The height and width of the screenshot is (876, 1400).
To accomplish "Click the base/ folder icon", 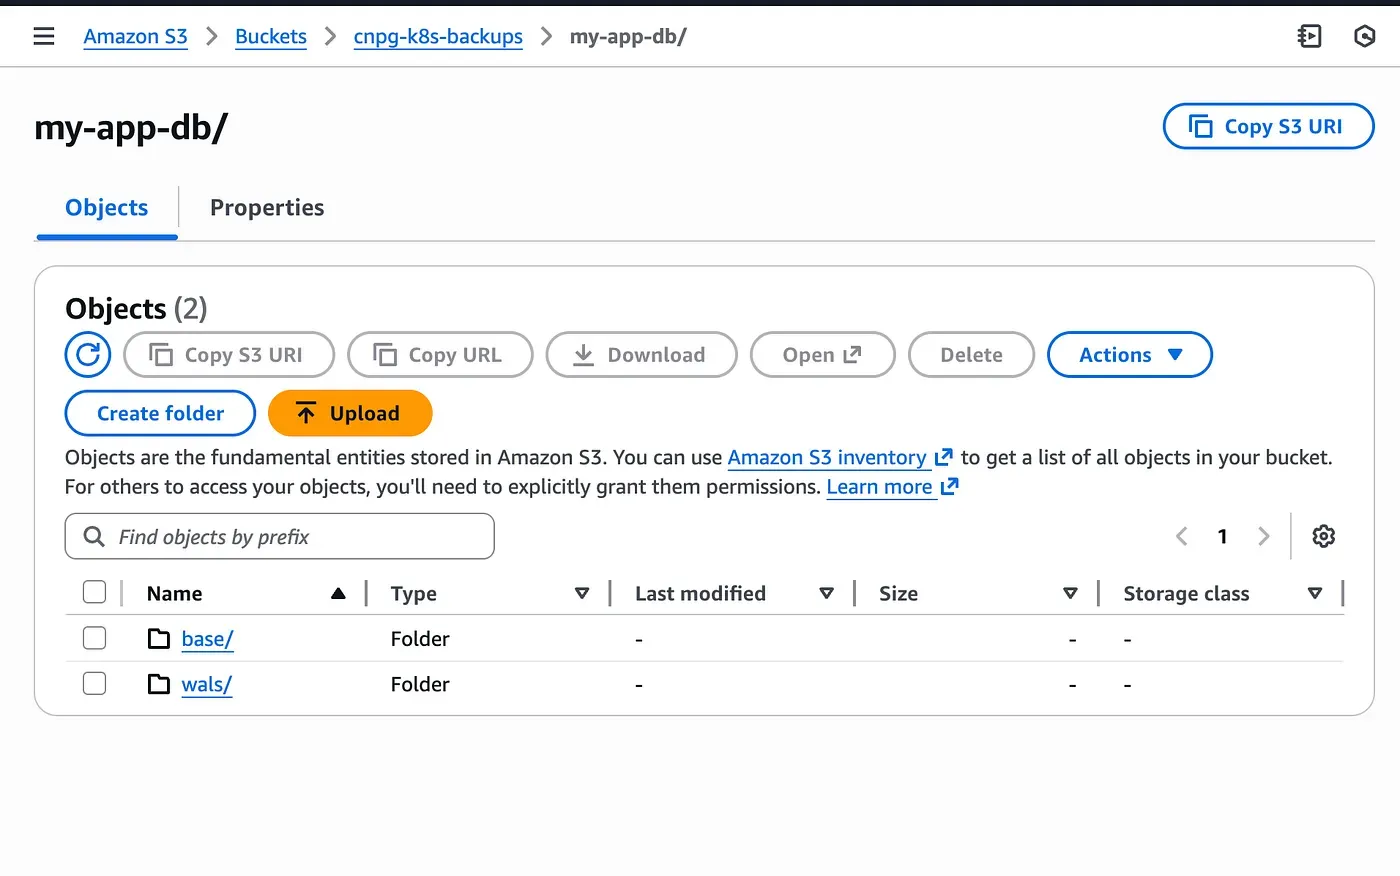I will 159,638.
